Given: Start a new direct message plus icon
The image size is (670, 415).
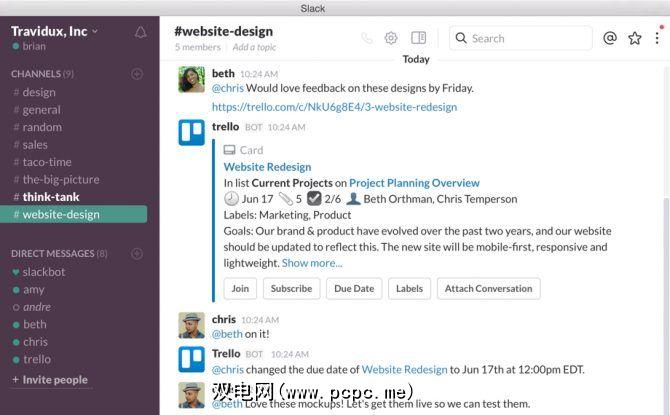Looking at the screenshot, I should (x=137, y=254).
